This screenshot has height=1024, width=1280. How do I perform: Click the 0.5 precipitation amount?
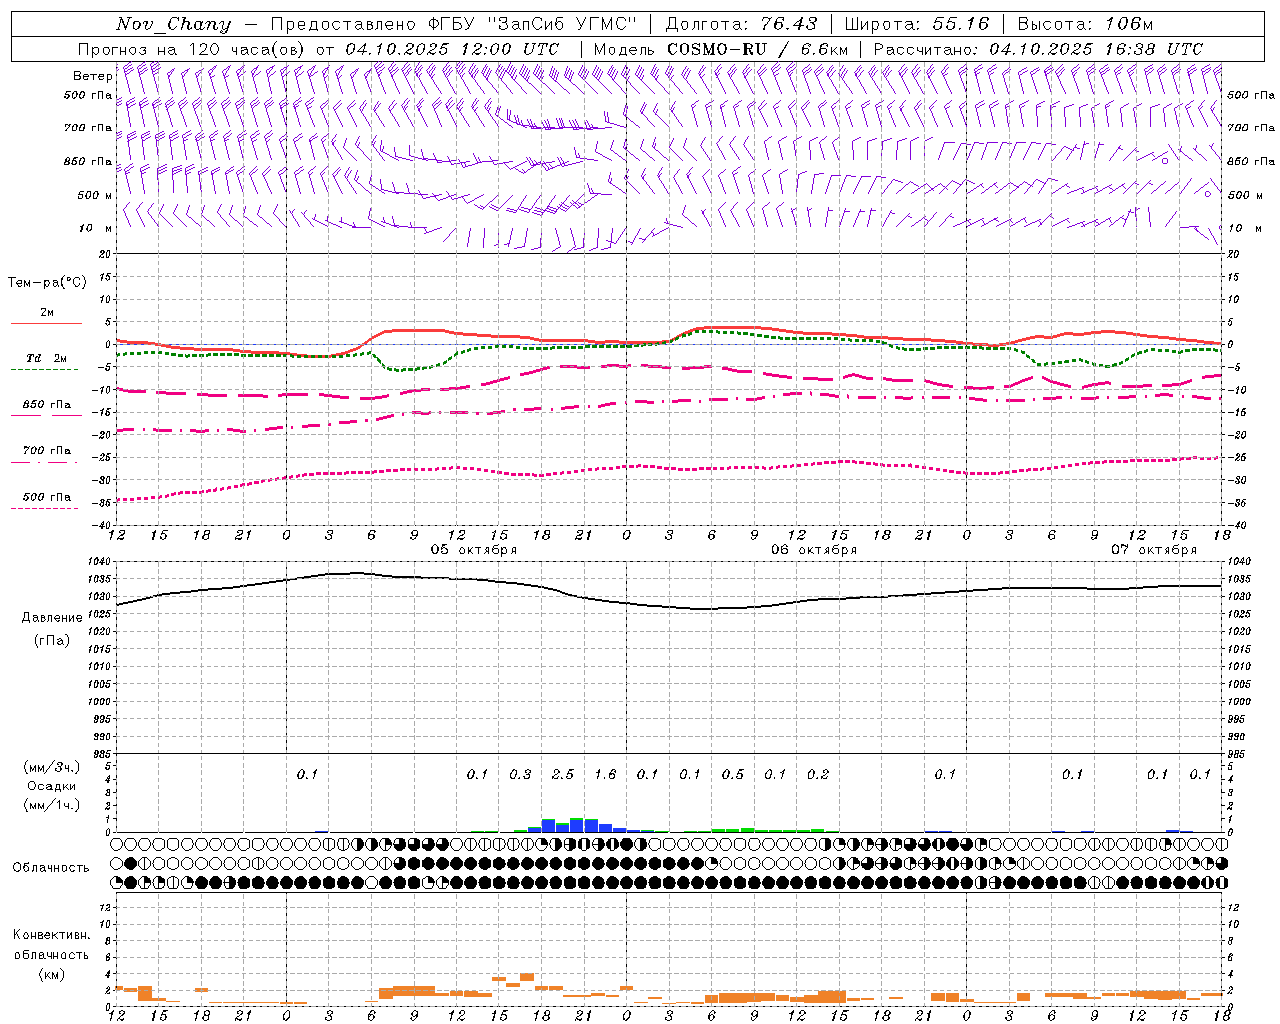(733, 775)
